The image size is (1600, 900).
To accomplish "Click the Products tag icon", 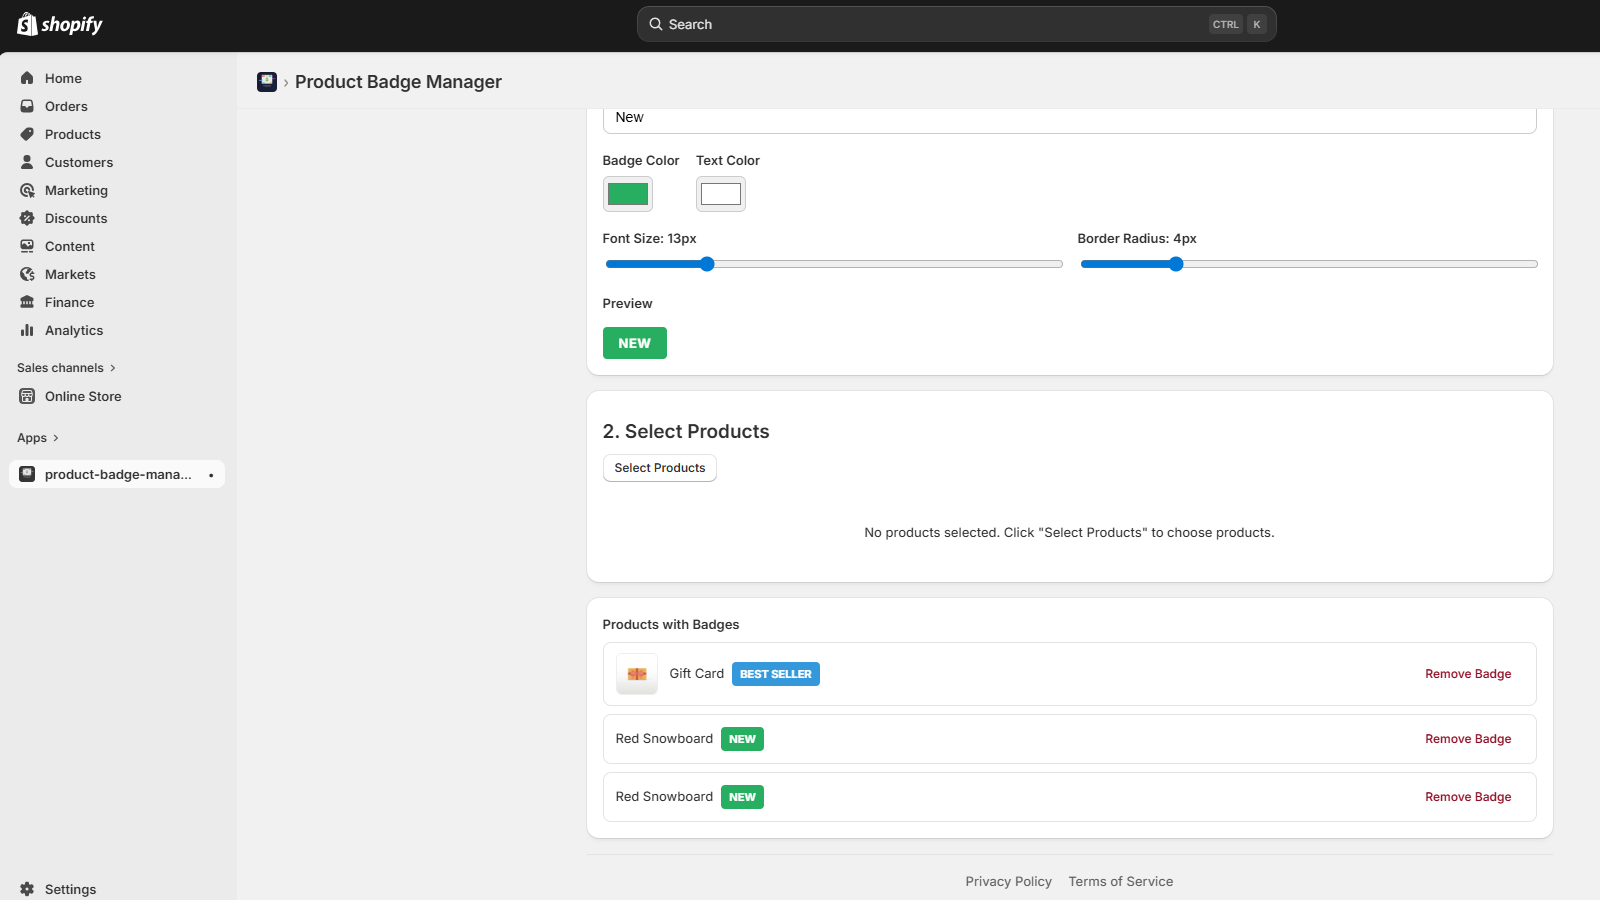I will click(x=27, y=134).
